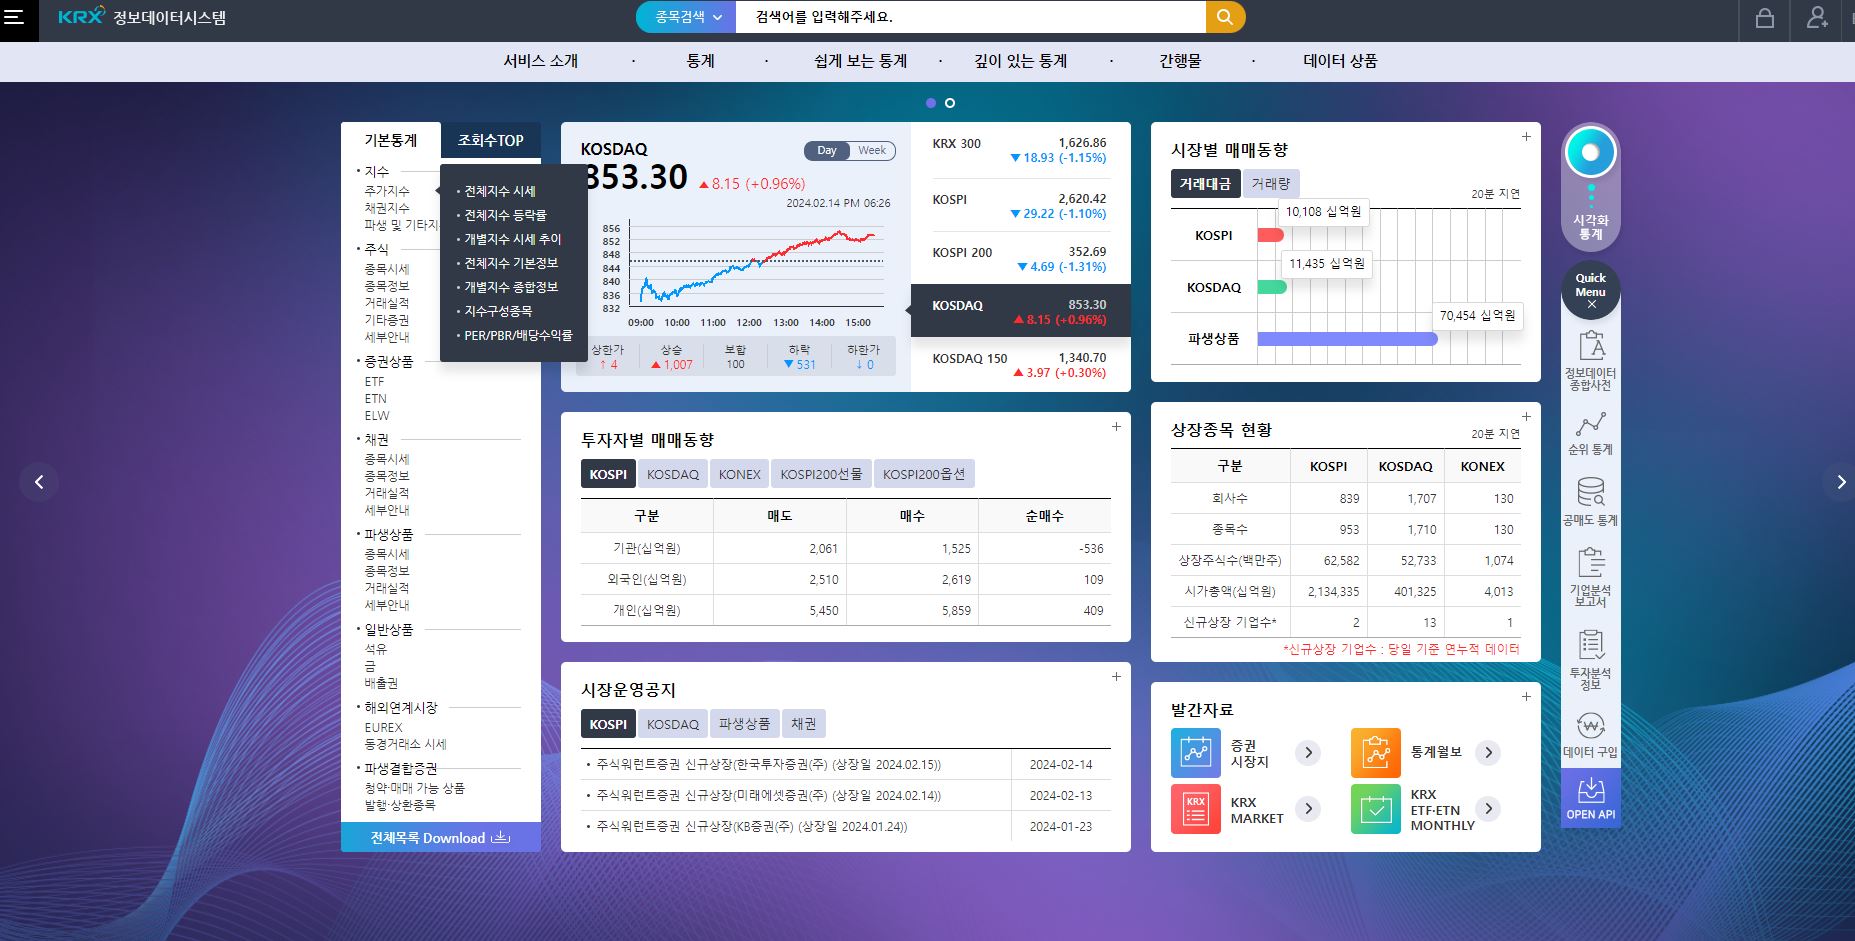Open 전체지수 시세 submenu item
The height and width of the screenshot is (941, 1855).
pyautogui.click(x=499, y=191)
